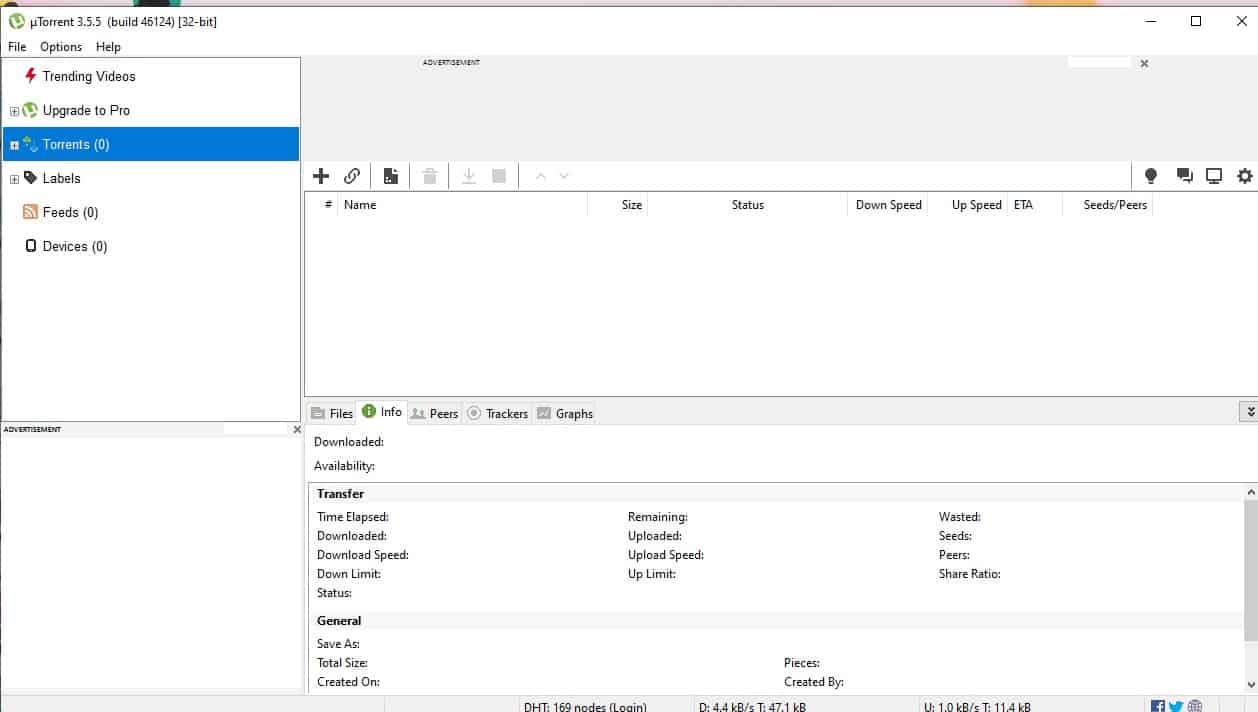Click the µTorrent logo in title bar
The image size is (1258, 712).
(x=16, y=21)
